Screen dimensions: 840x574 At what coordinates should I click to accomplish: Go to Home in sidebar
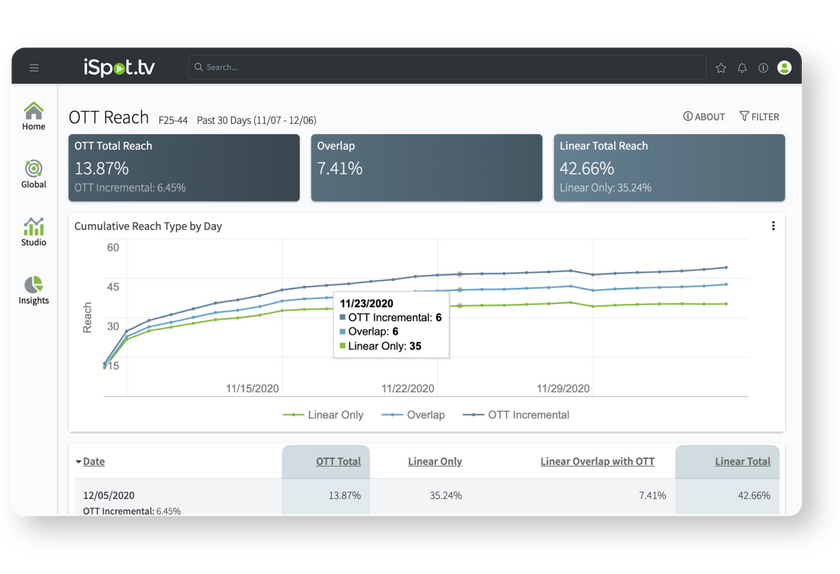click(34, 116)
